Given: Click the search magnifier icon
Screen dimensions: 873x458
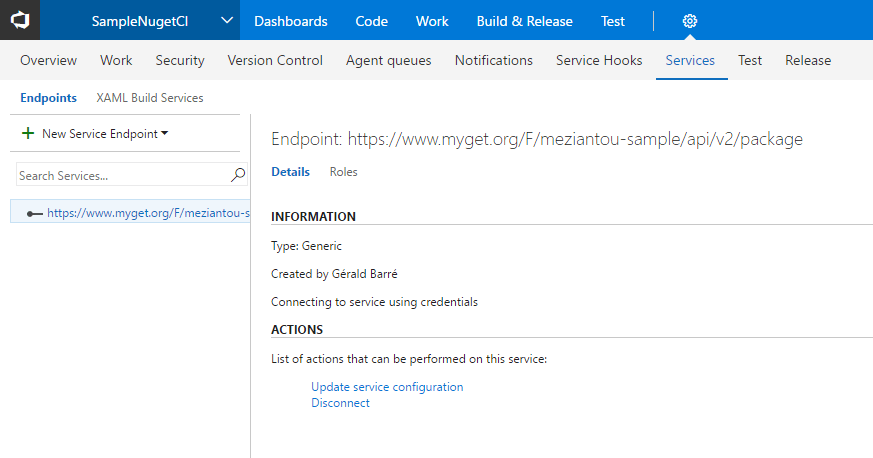Looking at the screenshot, I should click(x=238, y=175).
